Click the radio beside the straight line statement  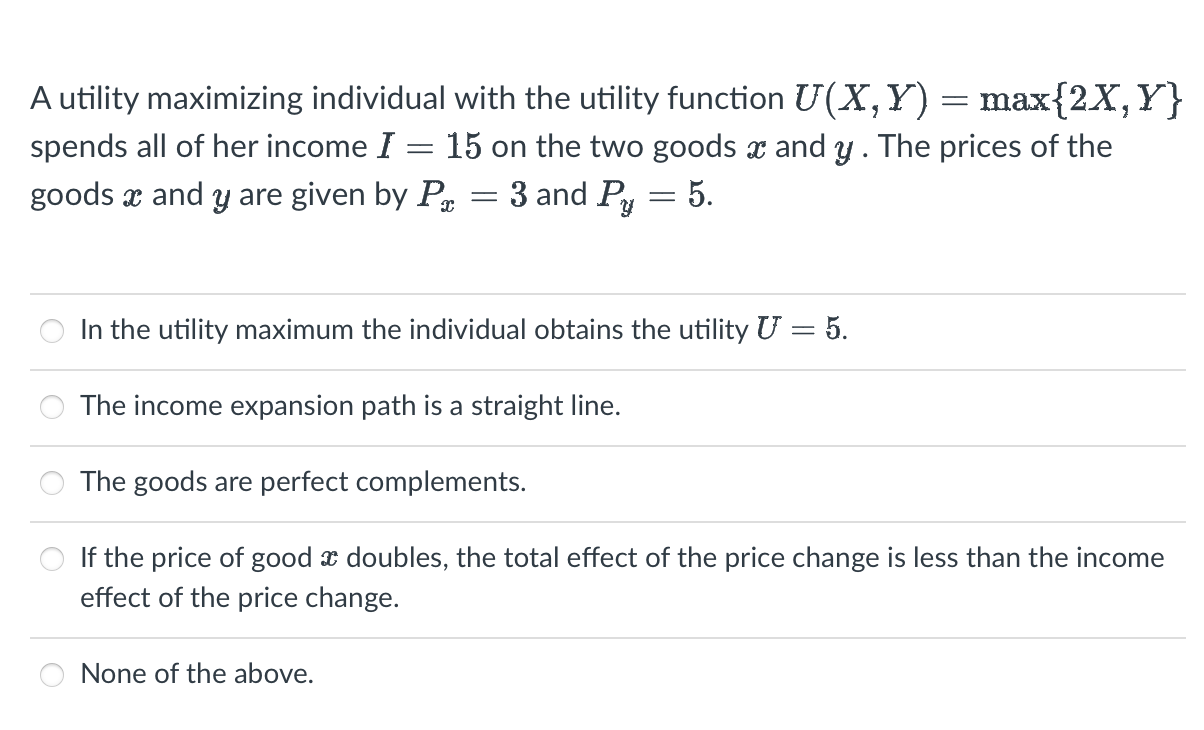[52, 406]
